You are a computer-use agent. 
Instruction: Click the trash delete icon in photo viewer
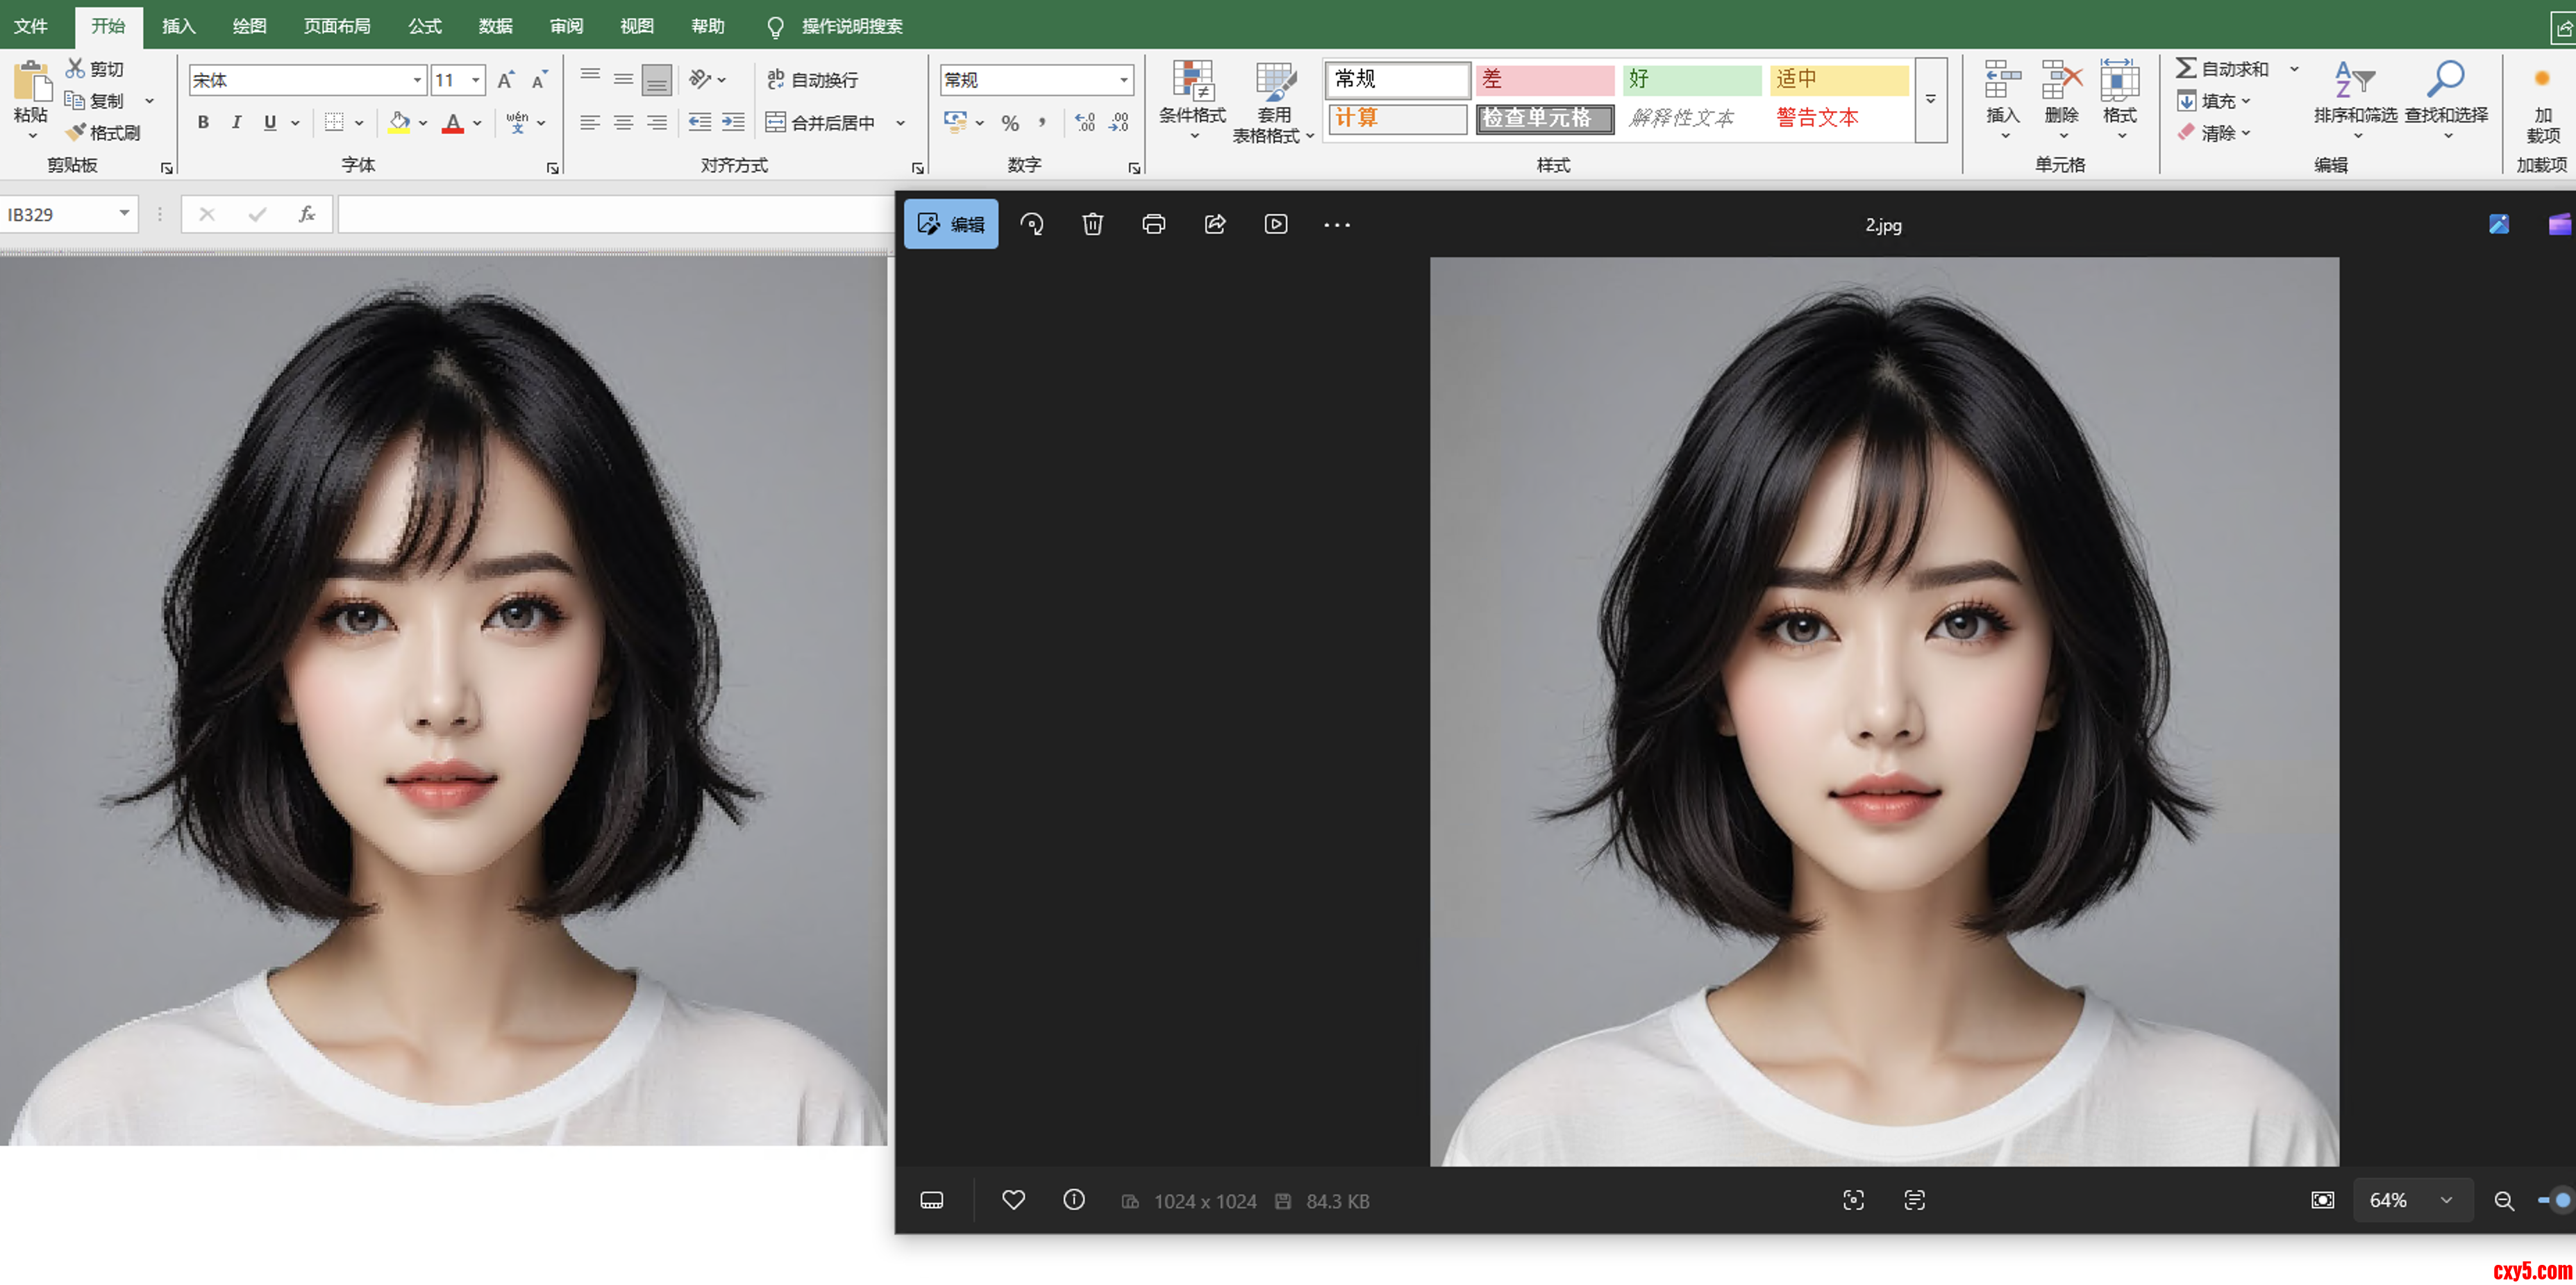pos(1092,224)
